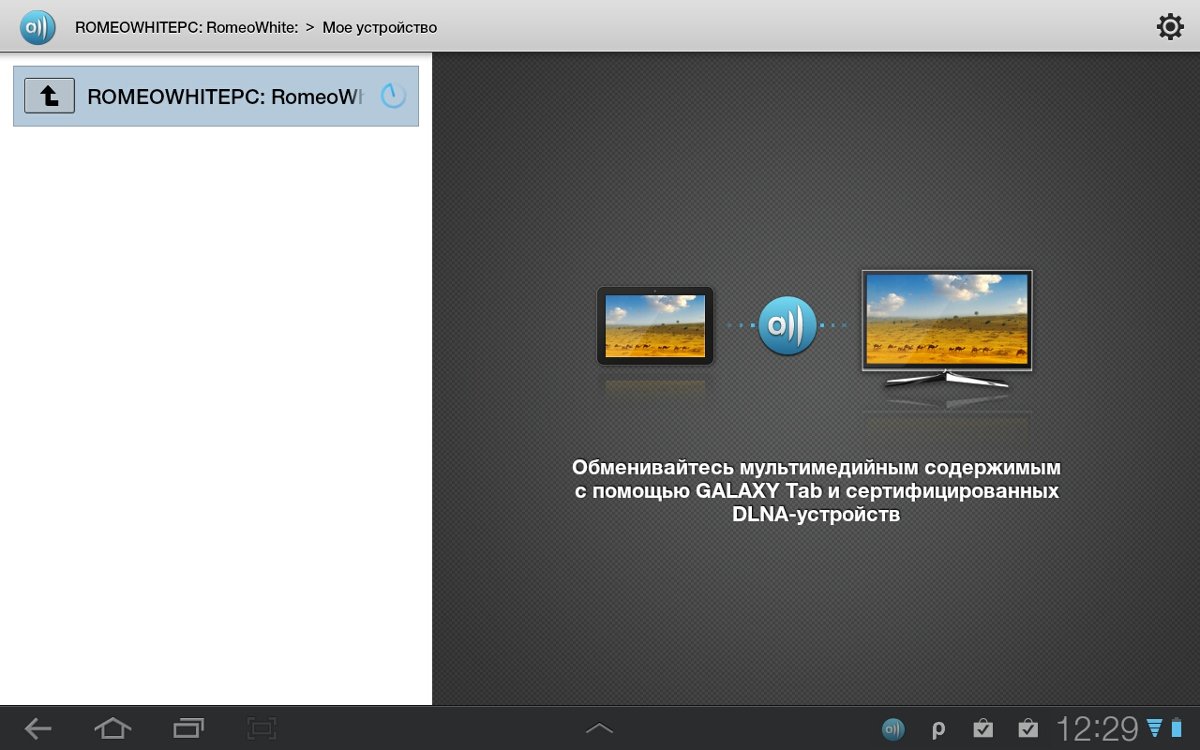1200x750 pixels.
Task: Tap the loading spinner in the device row
Action: (x=394, y=96)
